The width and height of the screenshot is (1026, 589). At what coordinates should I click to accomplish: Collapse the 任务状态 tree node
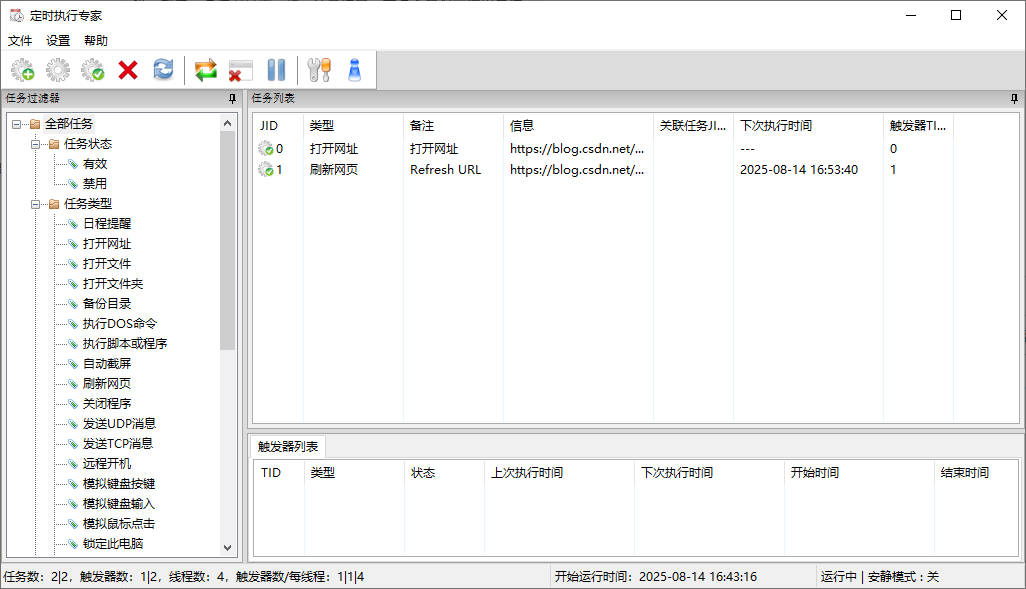point(35,144)
